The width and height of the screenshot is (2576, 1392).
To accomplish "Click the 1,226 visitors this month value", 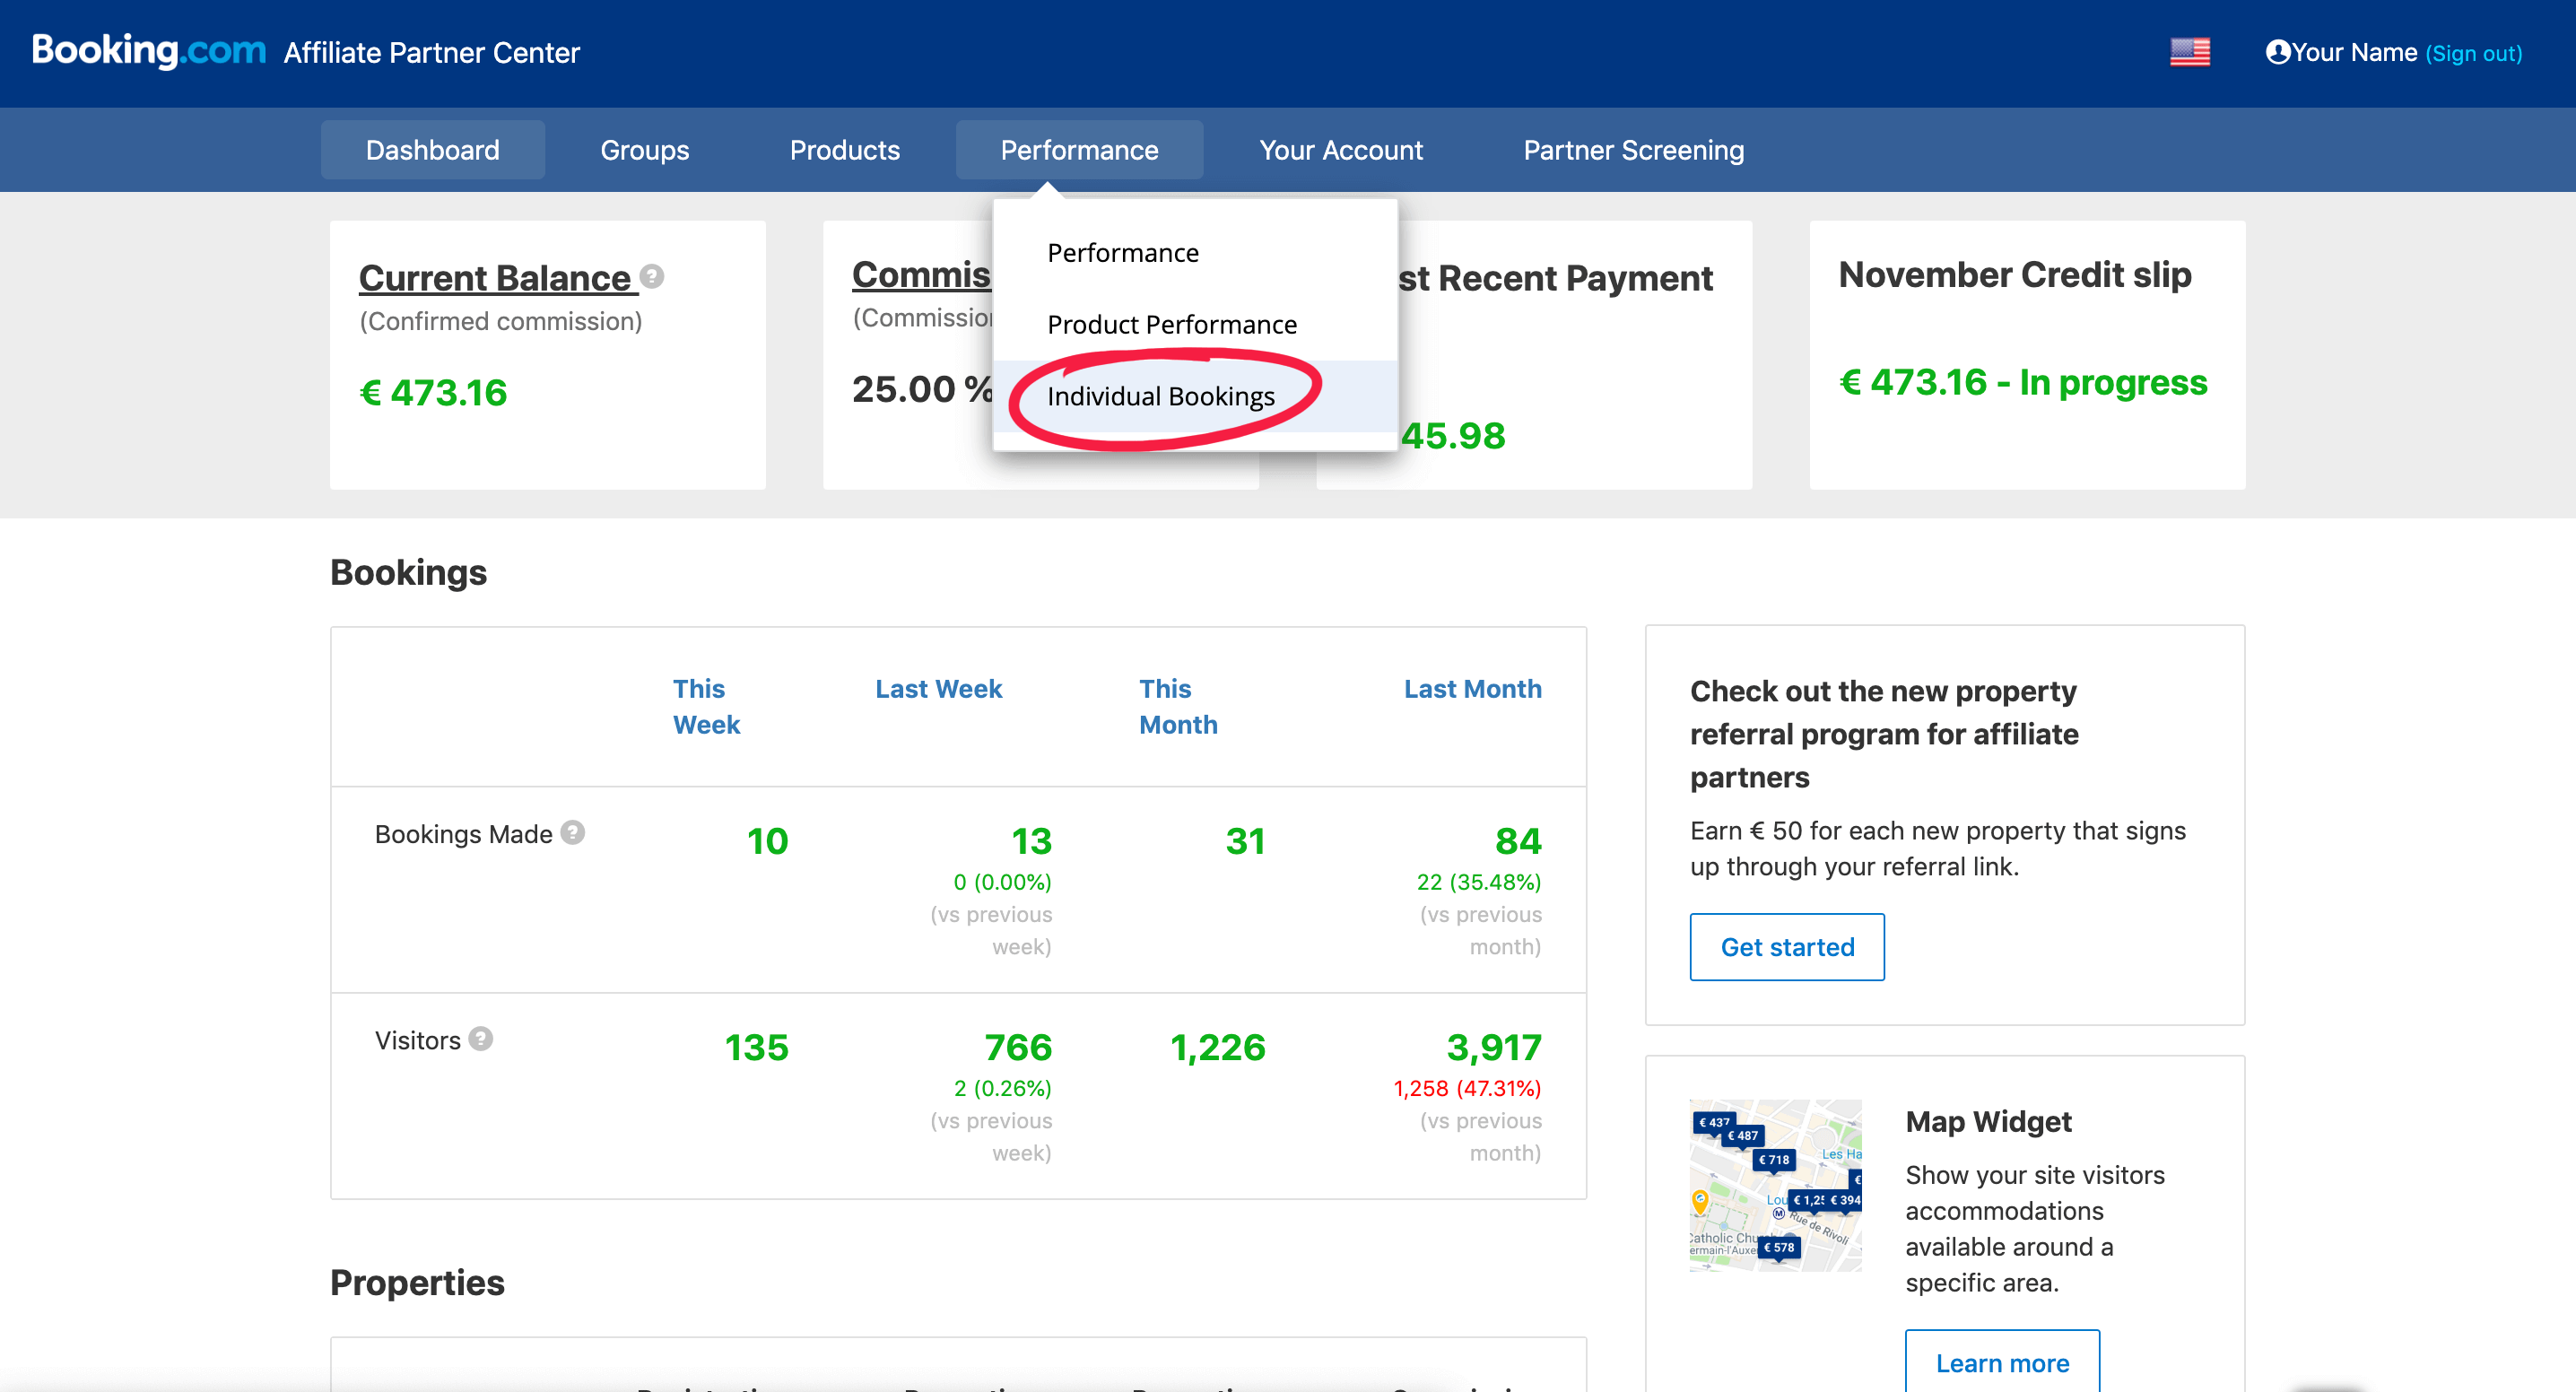I will [x=1217, y=1047].
